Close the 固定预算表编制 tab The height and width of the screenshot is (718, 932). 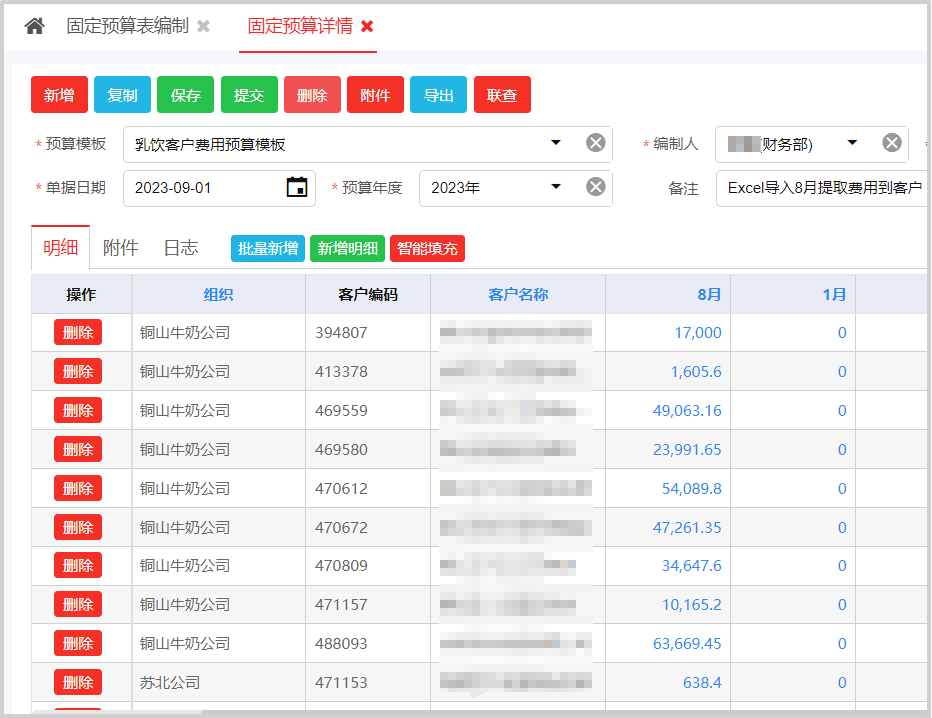pyautogui.click(x=204, y=27)
